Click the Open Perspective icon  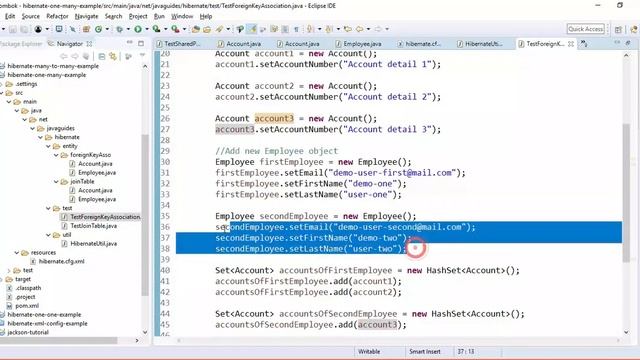(618, 29)
